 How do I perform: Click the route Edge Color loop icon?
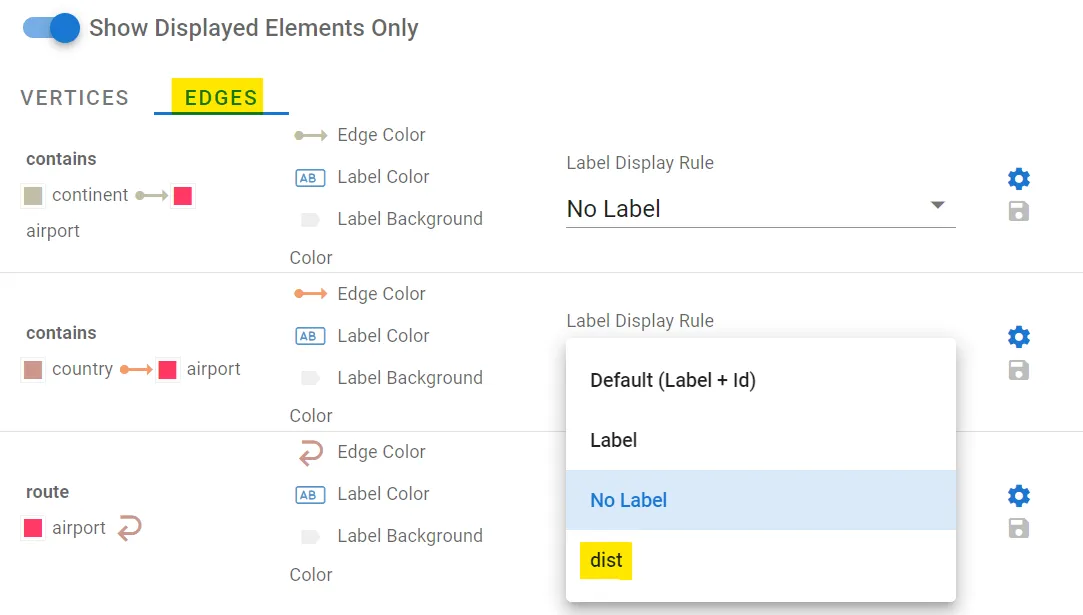click(x=310, y=453)
